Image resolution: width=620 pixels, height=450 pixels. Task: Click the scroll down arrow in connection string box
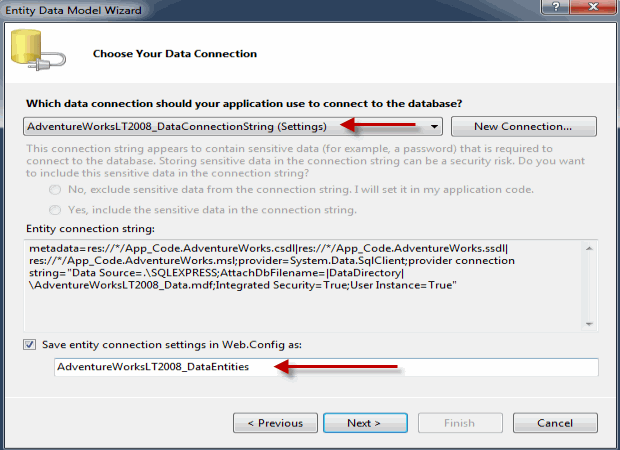tap(589, 324)
